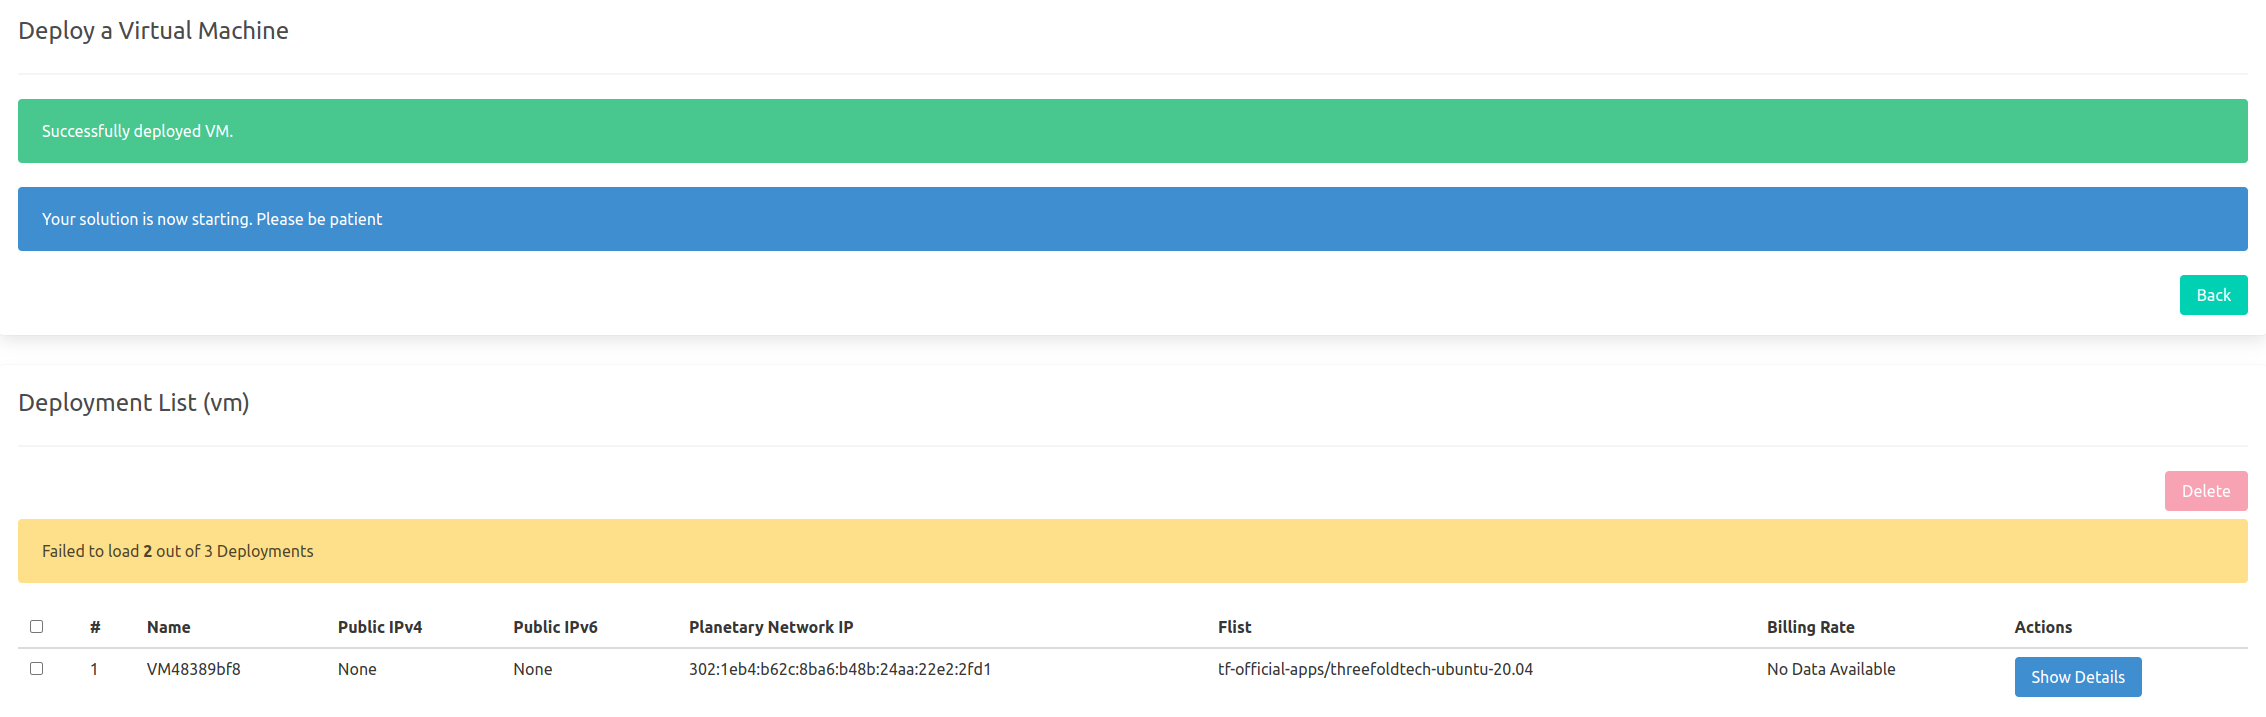This screenshot has height=717, width=2266.
Task: Click the VM48389bf8 deployment name
Action: [x=193, y=669]
